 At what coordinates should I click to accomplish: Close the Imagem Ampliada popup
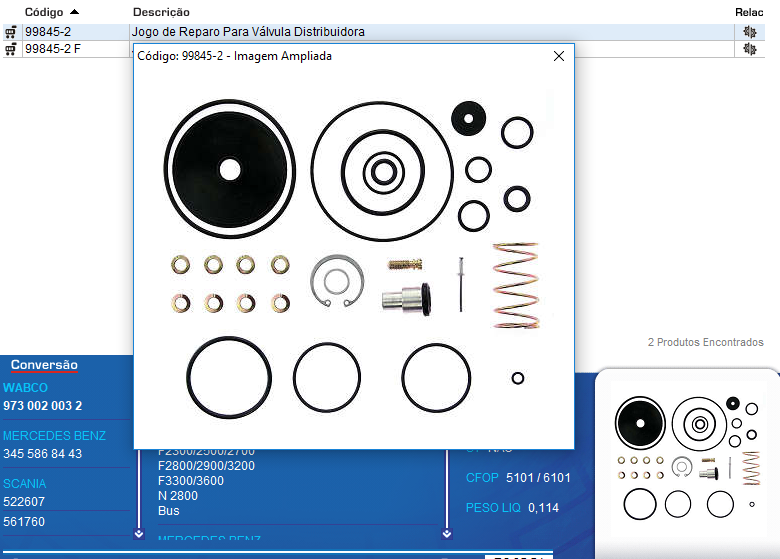coord(559,57)
